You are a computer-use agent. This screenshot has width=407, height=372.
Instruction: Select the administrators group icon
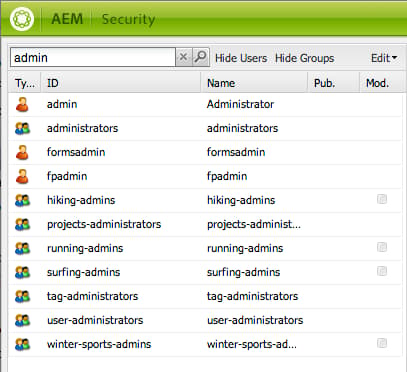[x=22, y=128]
